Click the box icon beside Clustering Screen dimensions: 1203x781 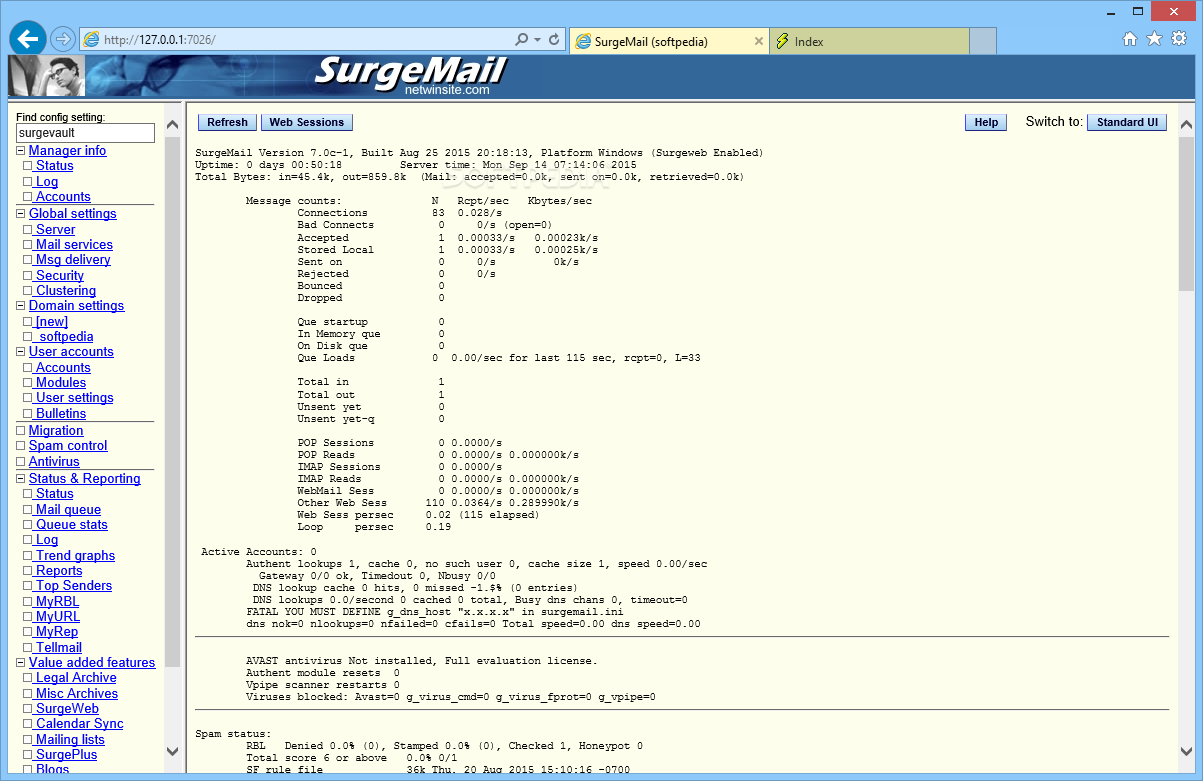28,291
